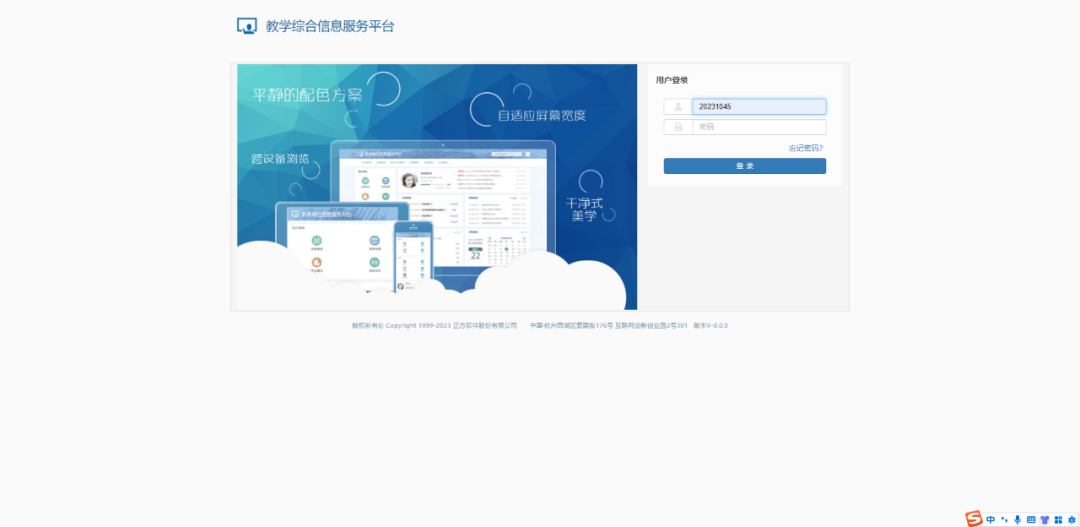Start voice input with the microphone icon
Screen dimensions: 1080x527
coord(1018,519)
